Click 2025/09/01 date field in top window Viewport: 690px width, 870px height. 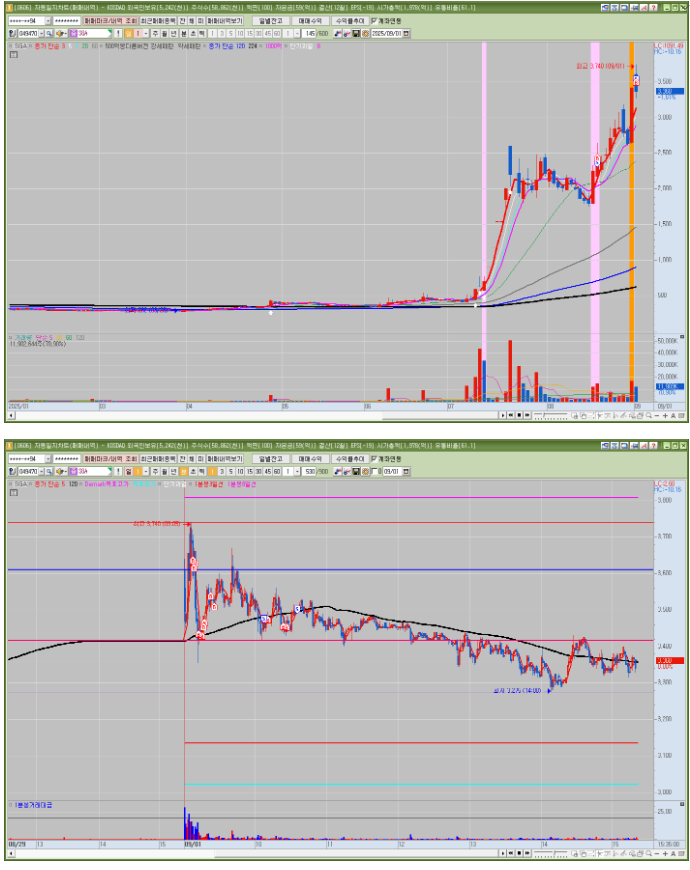pyautogui.click(x=387, y=33)
